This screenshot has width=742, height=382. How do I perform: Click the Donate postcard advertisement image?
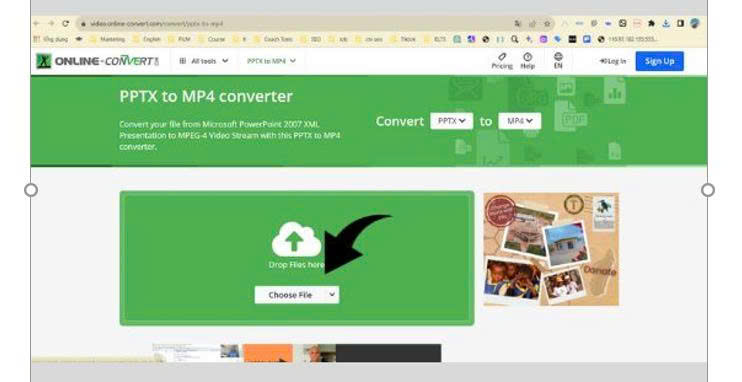[x=551, y=249]
